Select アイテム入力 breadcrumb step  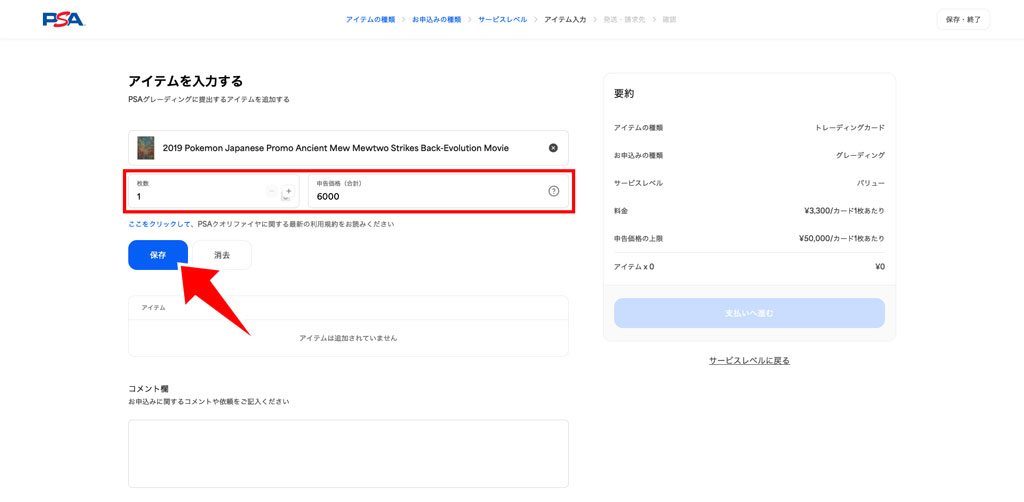pyautogui.click(x=565, y=20)
